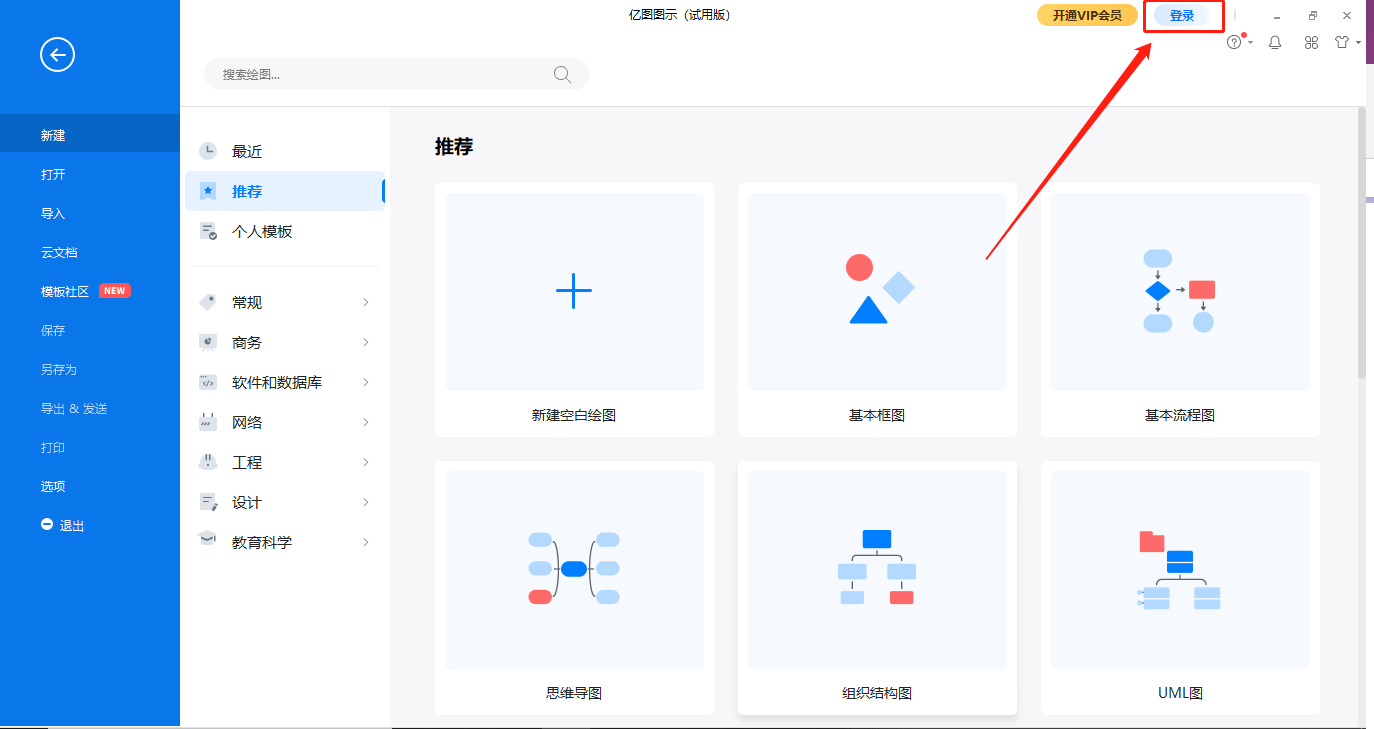Expand the 常规 category chevron
The height and width of the screenshot is (729, 1374).
(366, 302)
